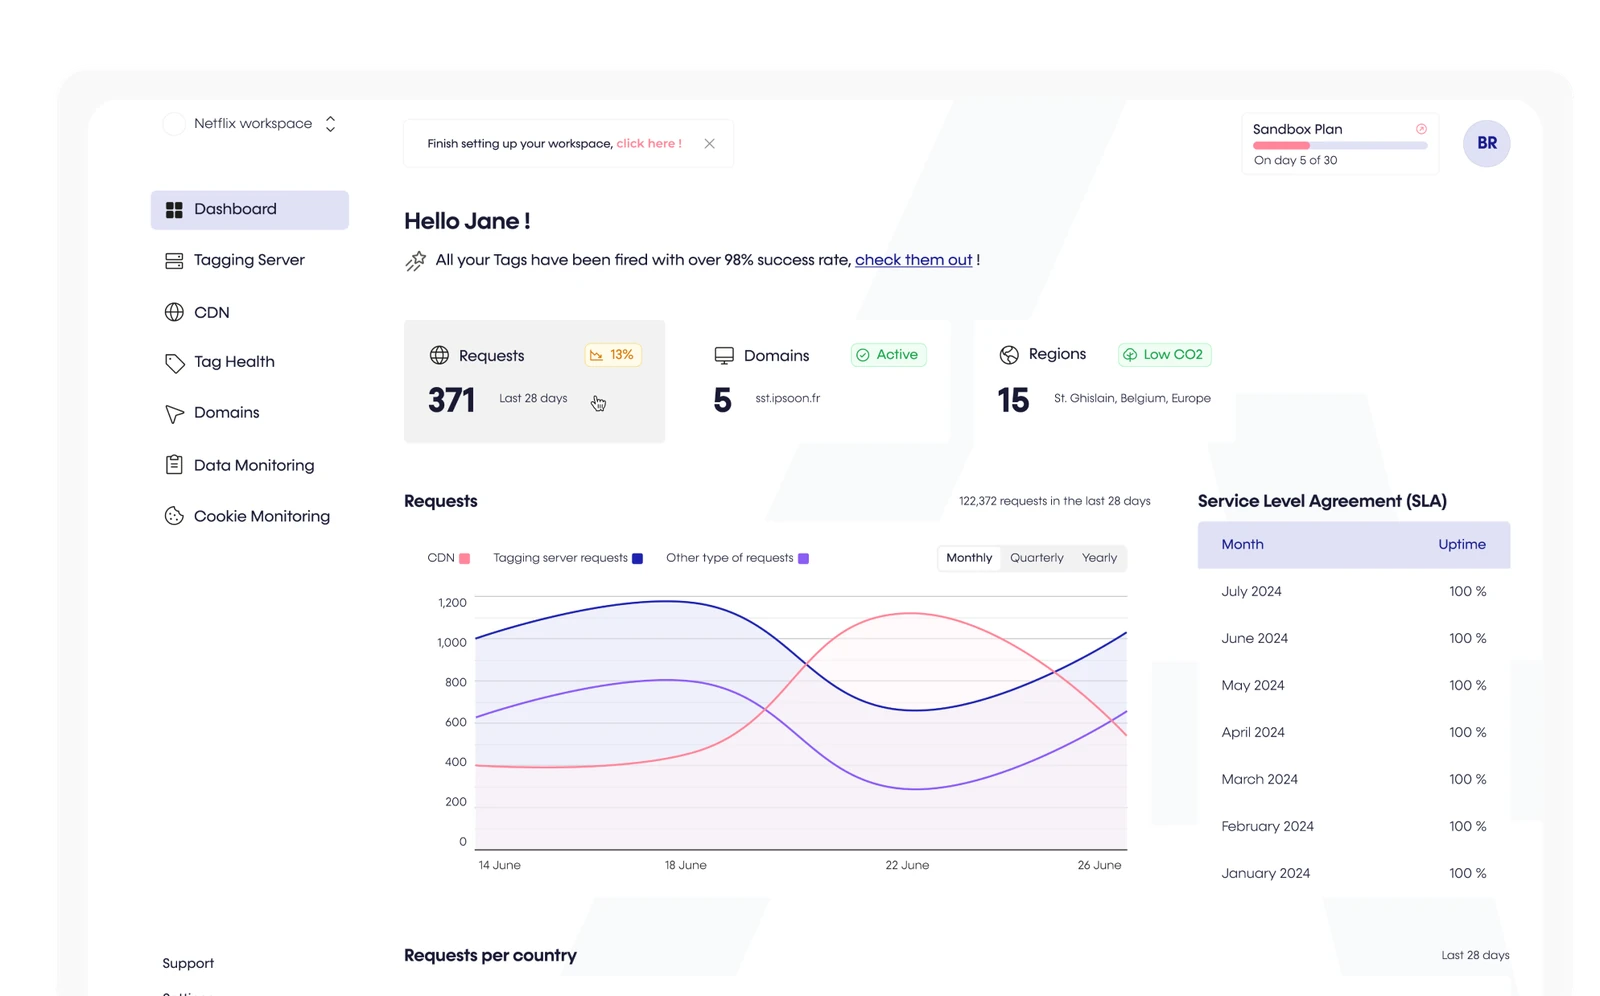1600x996 pixels.
Task: Click the Low CO2 badge
Action: pyautogui.click(x=1164, y=355)
